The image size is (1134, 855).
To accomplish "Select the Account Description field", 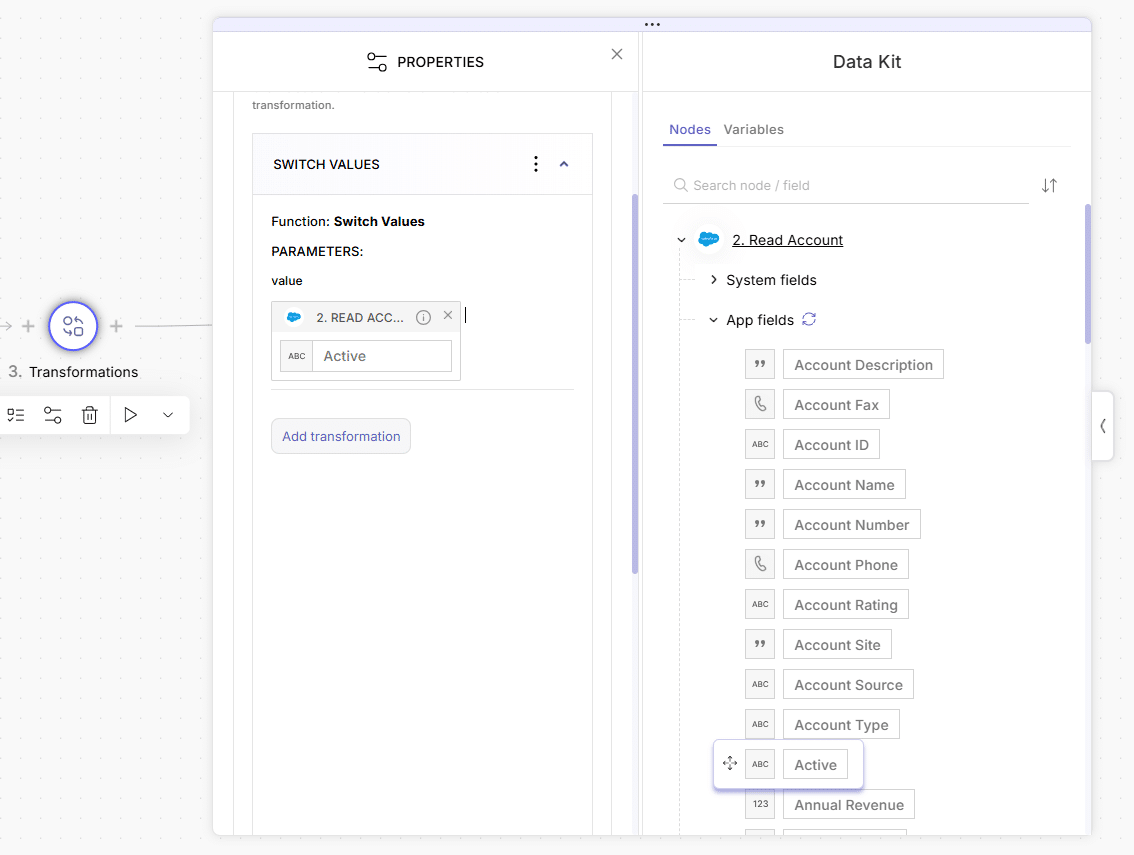I will pos(864,365).
